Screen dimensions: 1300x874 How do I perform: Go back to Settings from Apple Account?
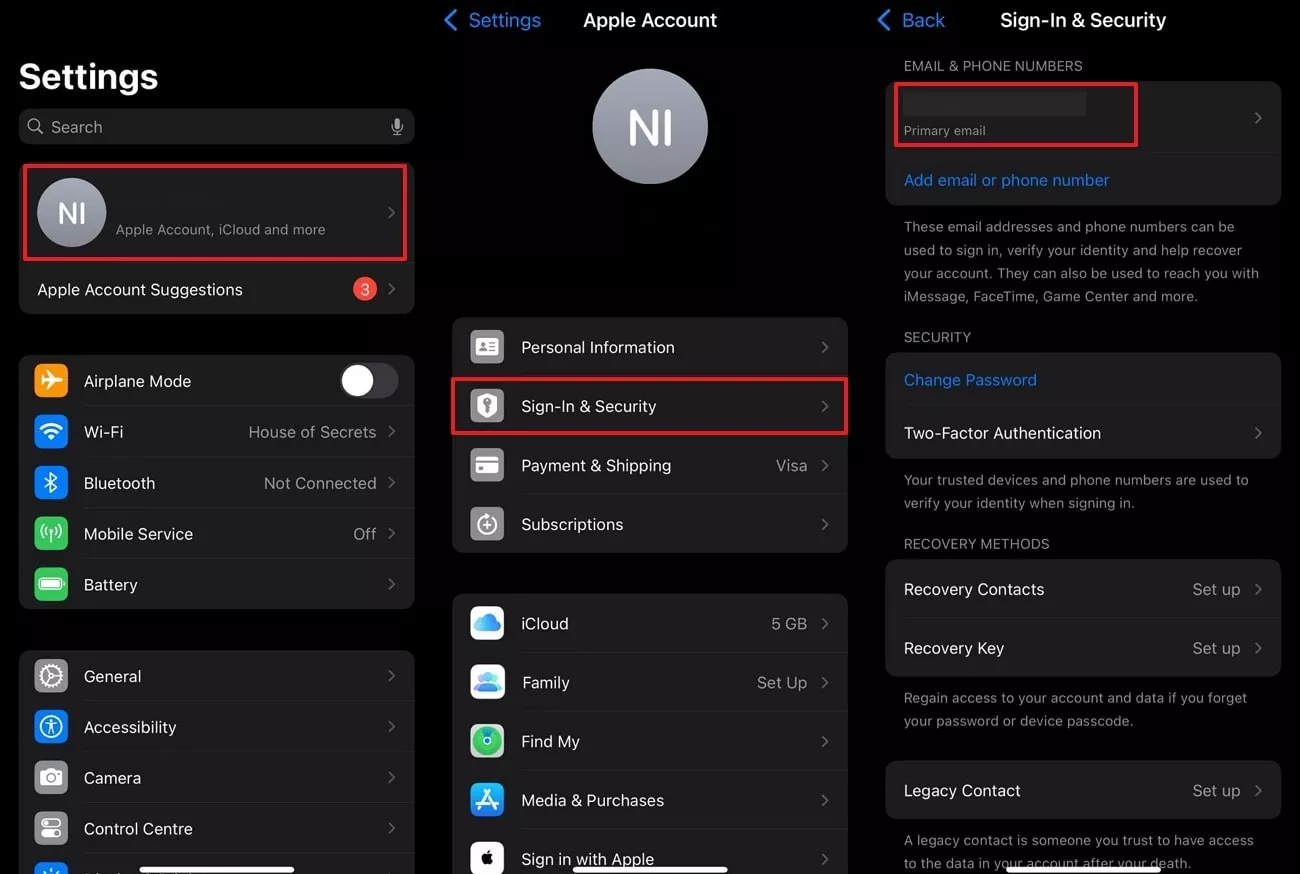tap(492, 20)
